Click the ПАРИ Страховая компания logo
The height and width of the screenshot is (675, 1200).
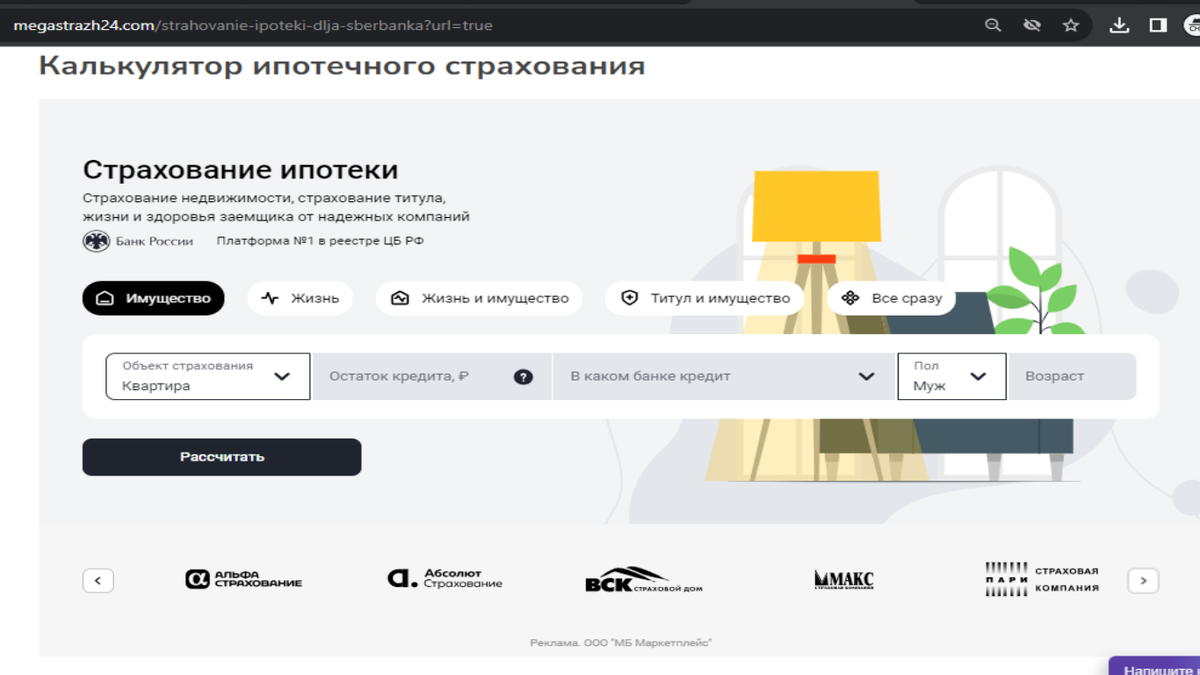pos(1042,579)
